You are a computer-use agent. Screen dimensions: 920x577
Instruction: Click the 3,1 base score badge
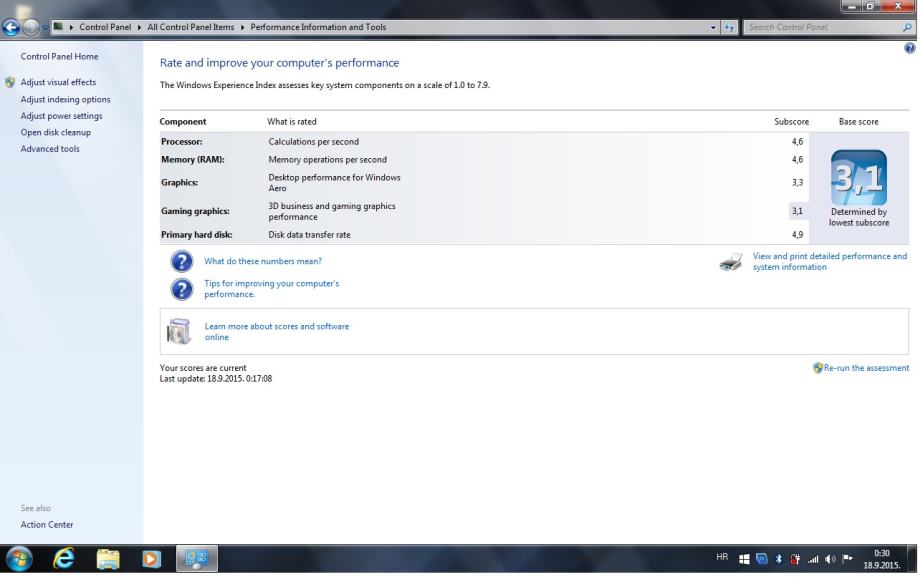point(858,177)
